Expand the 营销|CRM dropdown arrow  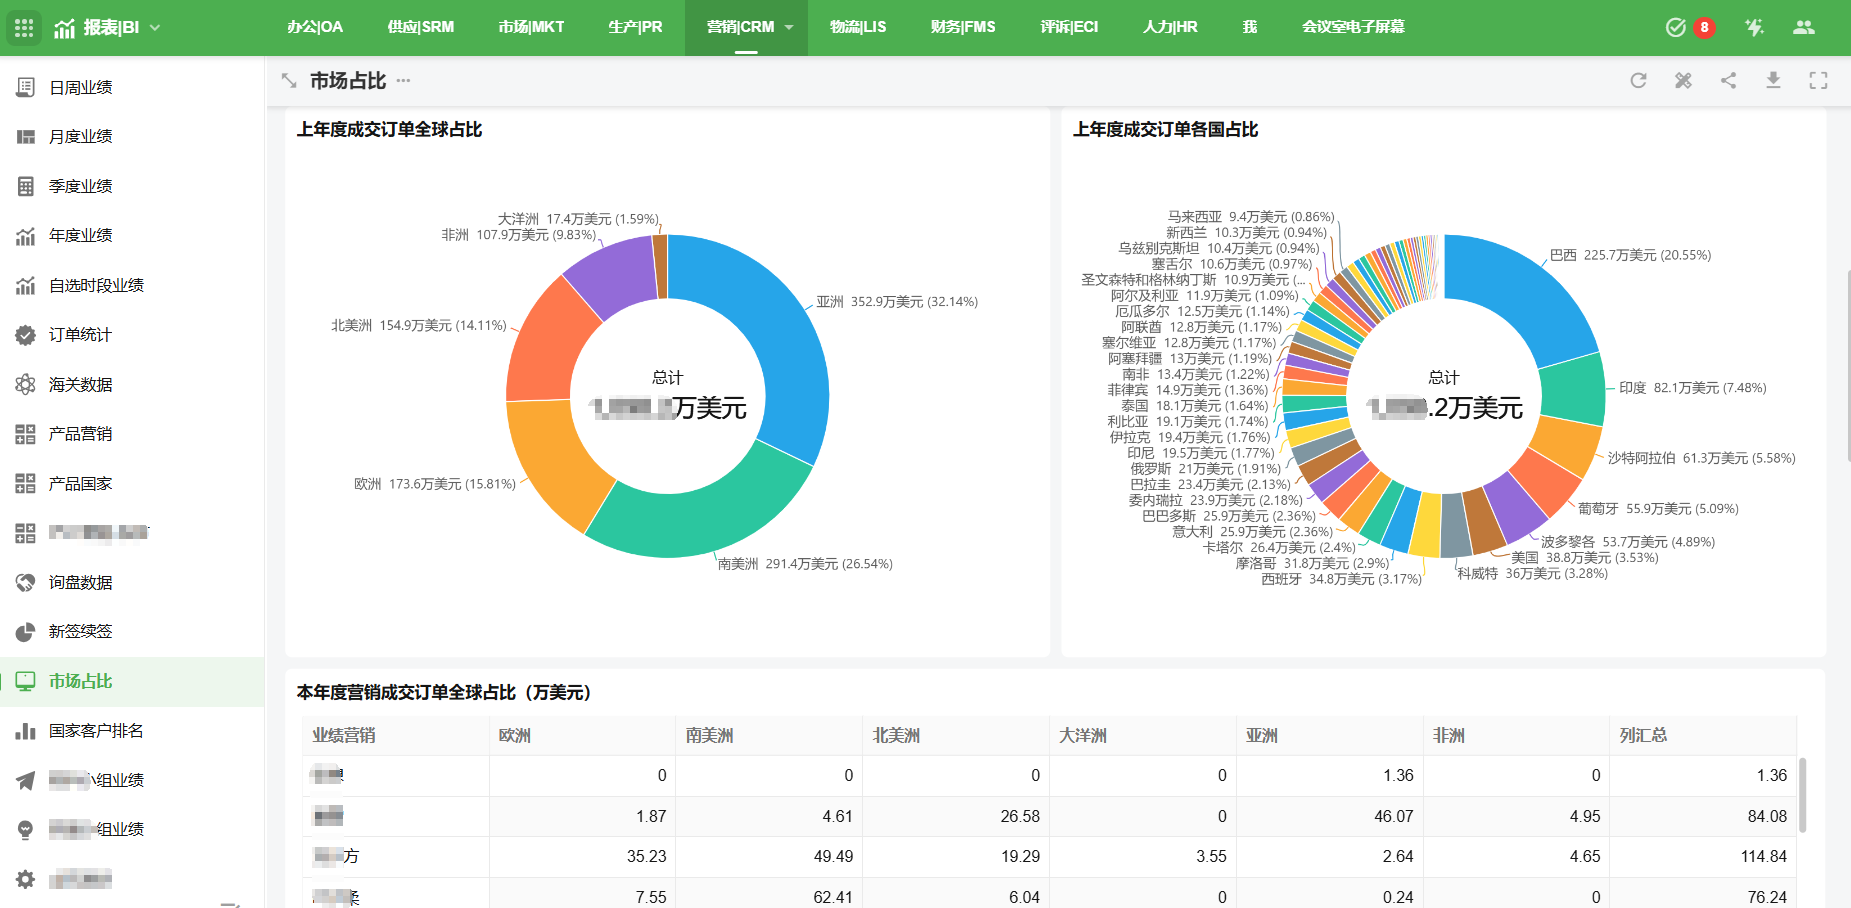pyautogui.click(x=789, y=28)
